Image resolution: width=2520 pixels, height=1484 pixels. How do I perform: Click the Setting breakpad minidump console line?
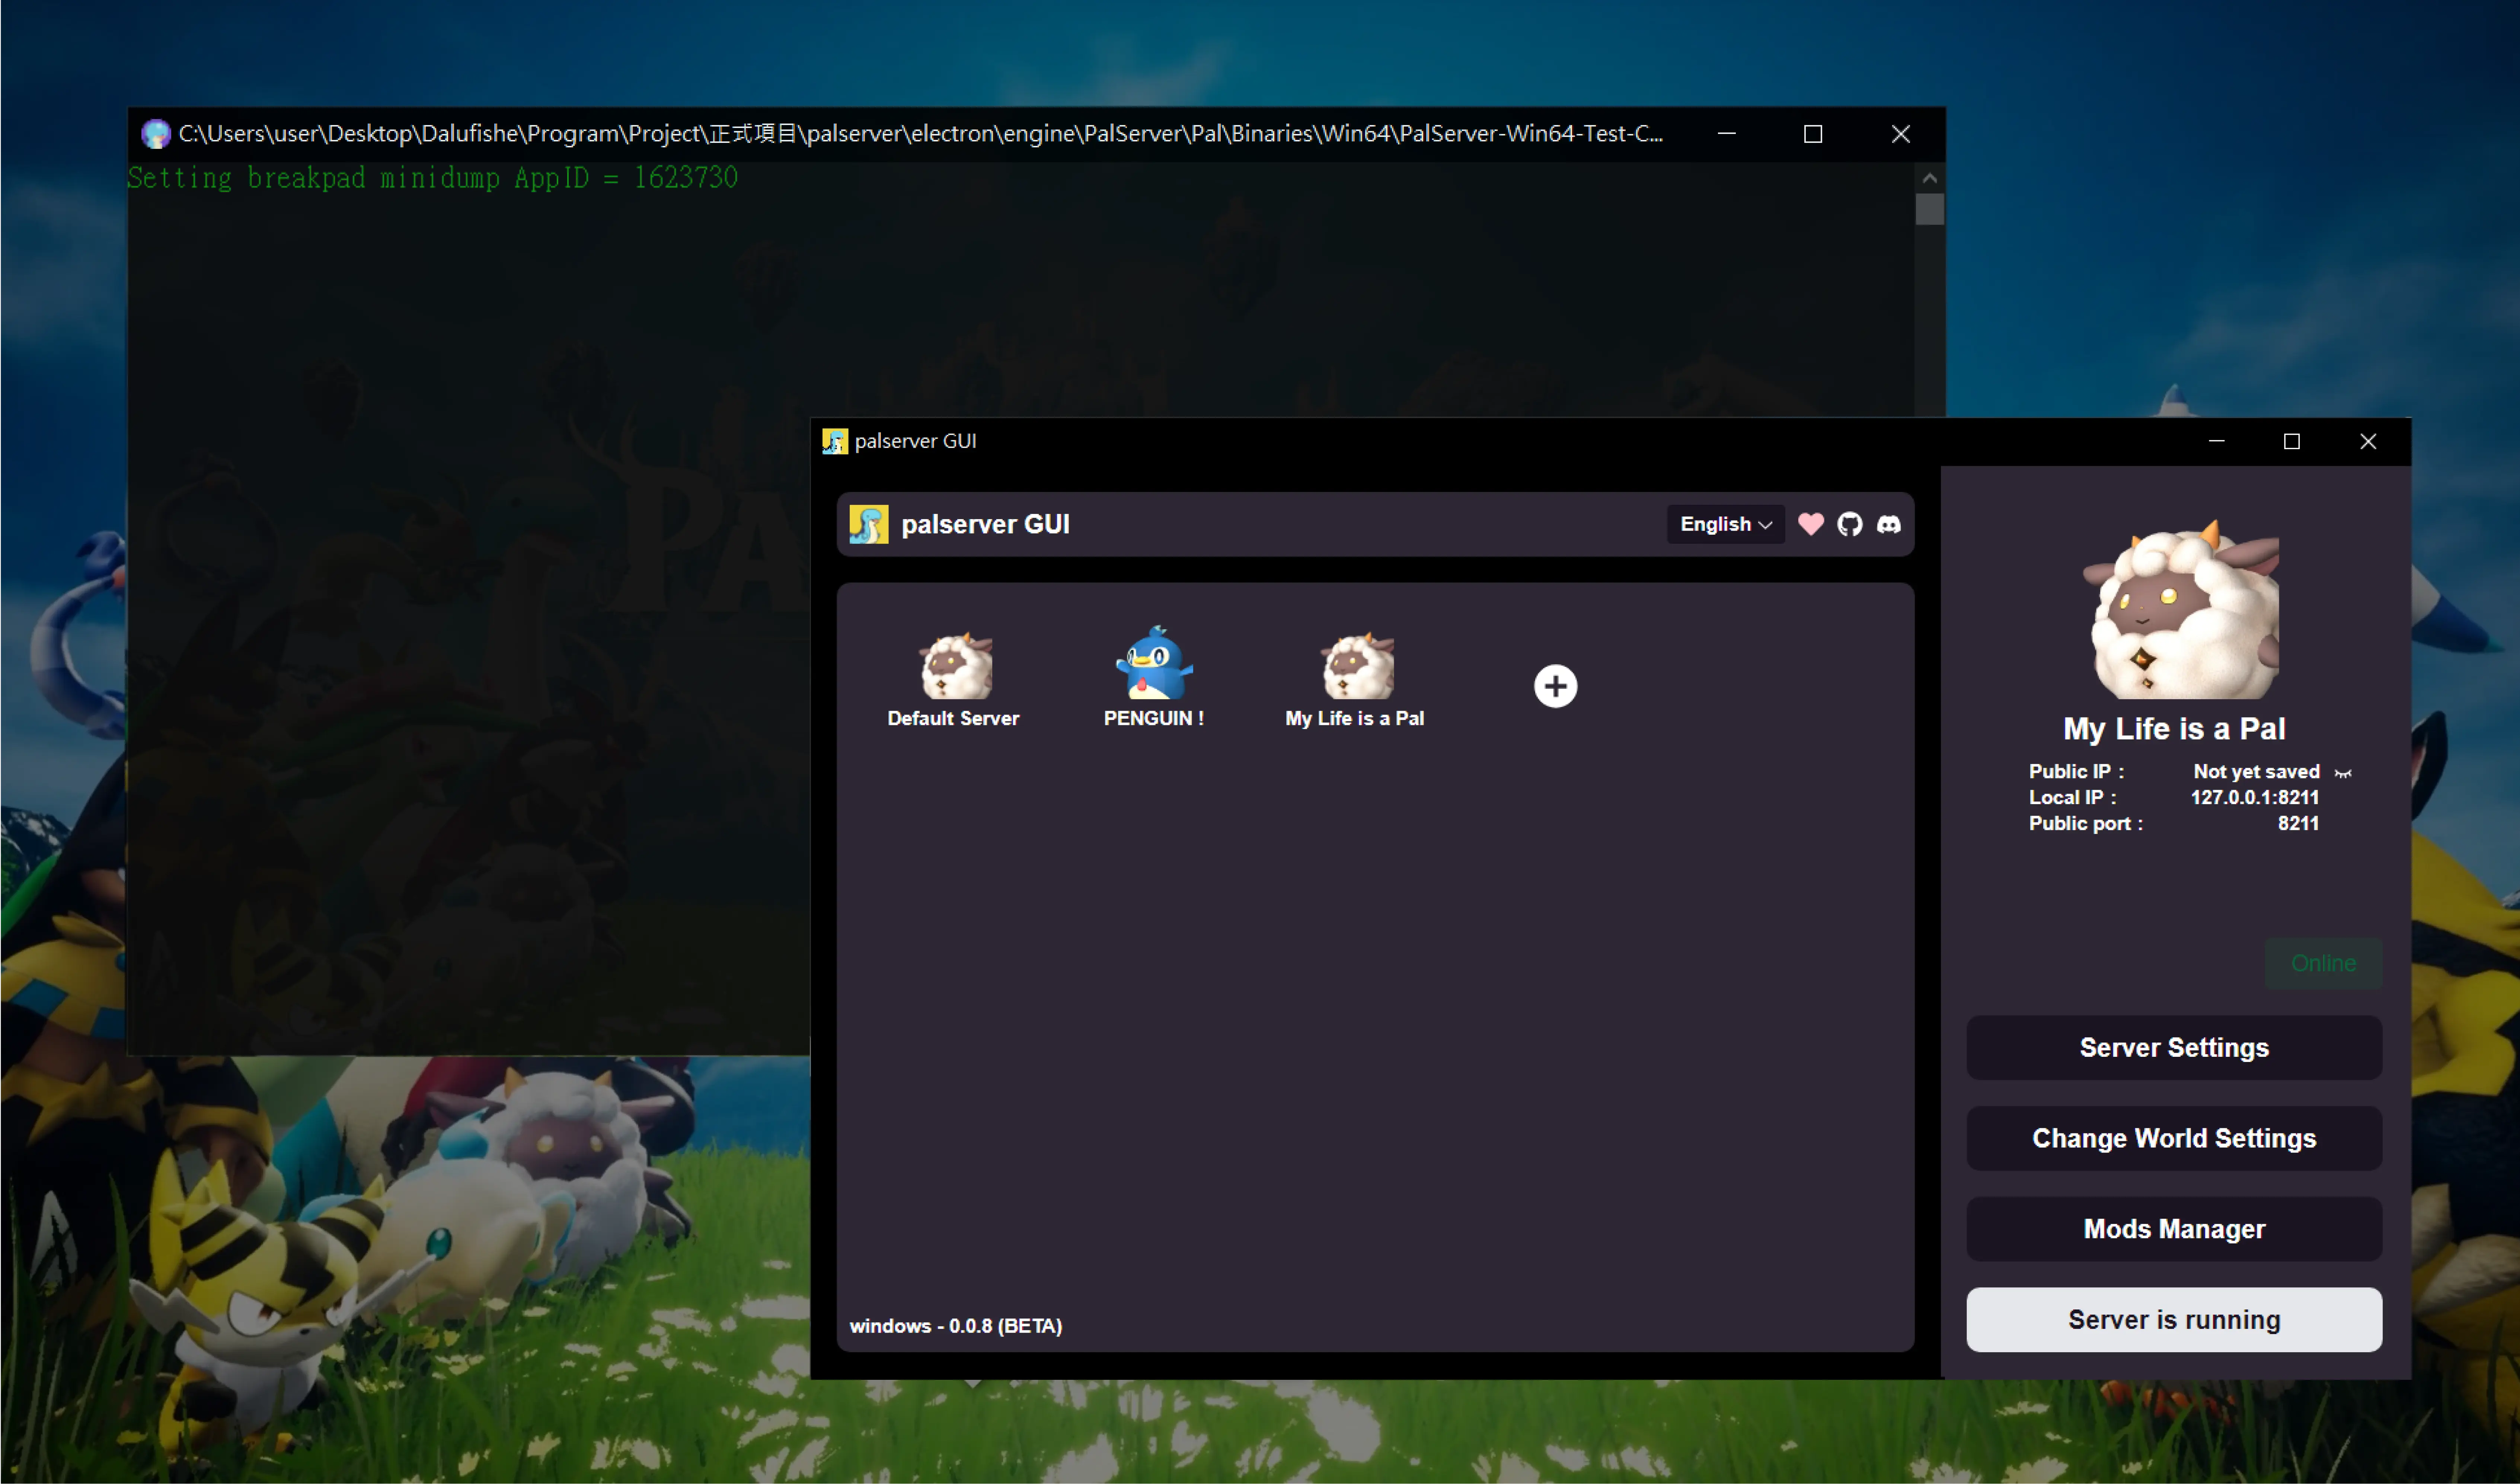tap(433, 178)
